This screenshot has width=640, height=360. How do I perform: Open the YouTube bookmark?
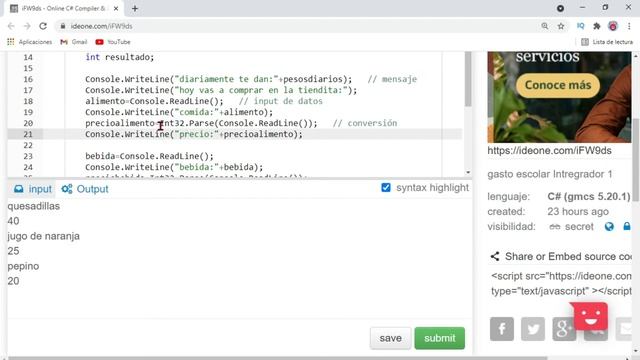pyautogui.click(x=113, y=42)
